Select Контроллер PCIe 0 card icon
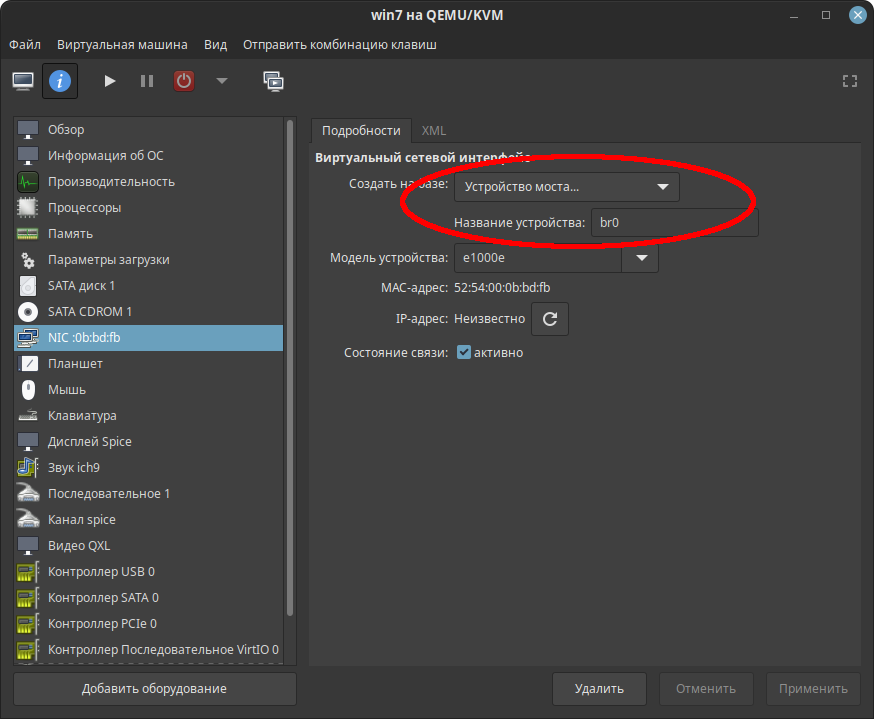874x719 pixels. click(28, 624)
